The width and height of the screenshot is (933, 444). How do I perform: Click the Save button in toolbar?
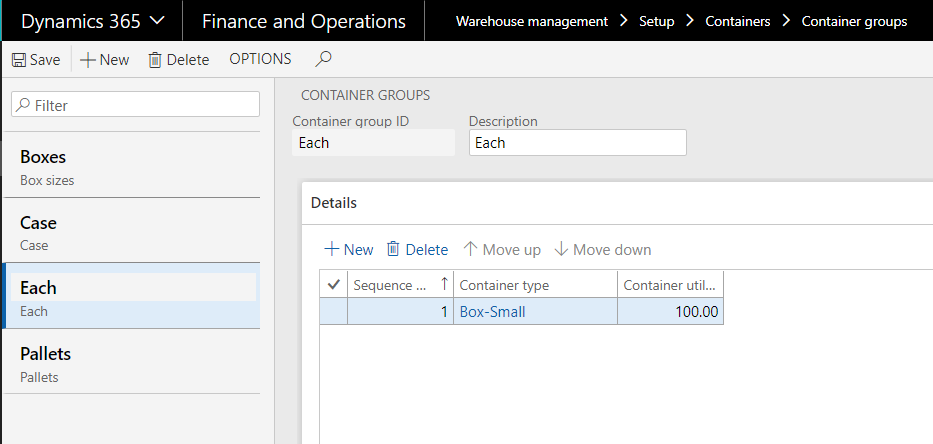tap(36, 60)
